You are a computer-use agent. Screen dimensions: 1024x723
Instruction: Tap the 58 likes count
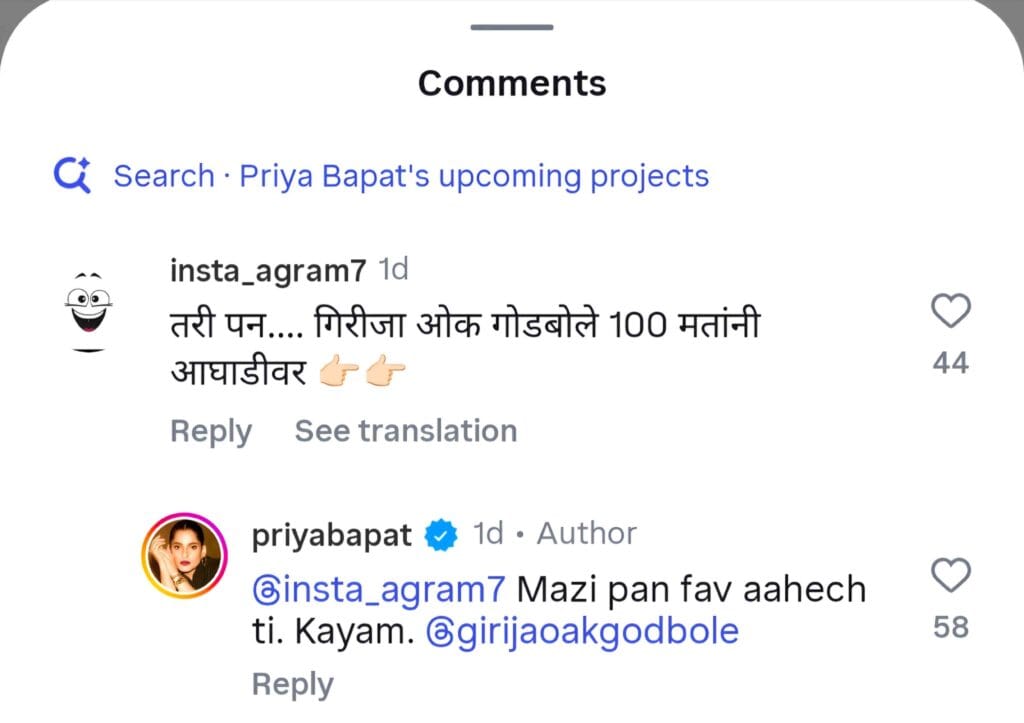[x=950, y=627]
